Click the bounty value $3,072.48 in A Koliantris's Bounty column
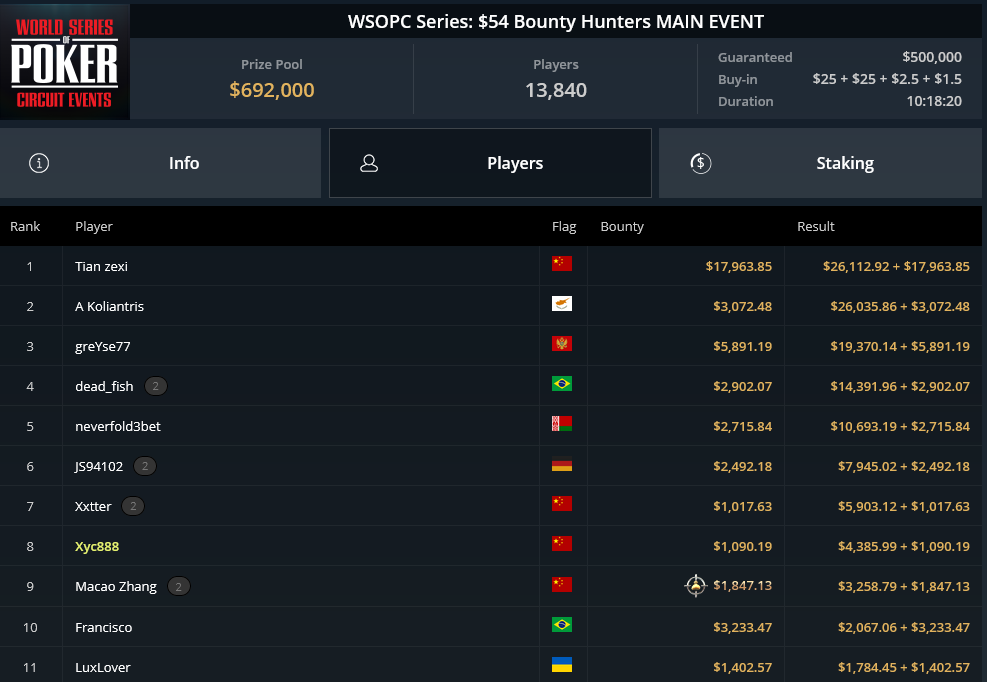Image resolution: width=987 pixels, height=682 pixels. [x=742, y=307]
